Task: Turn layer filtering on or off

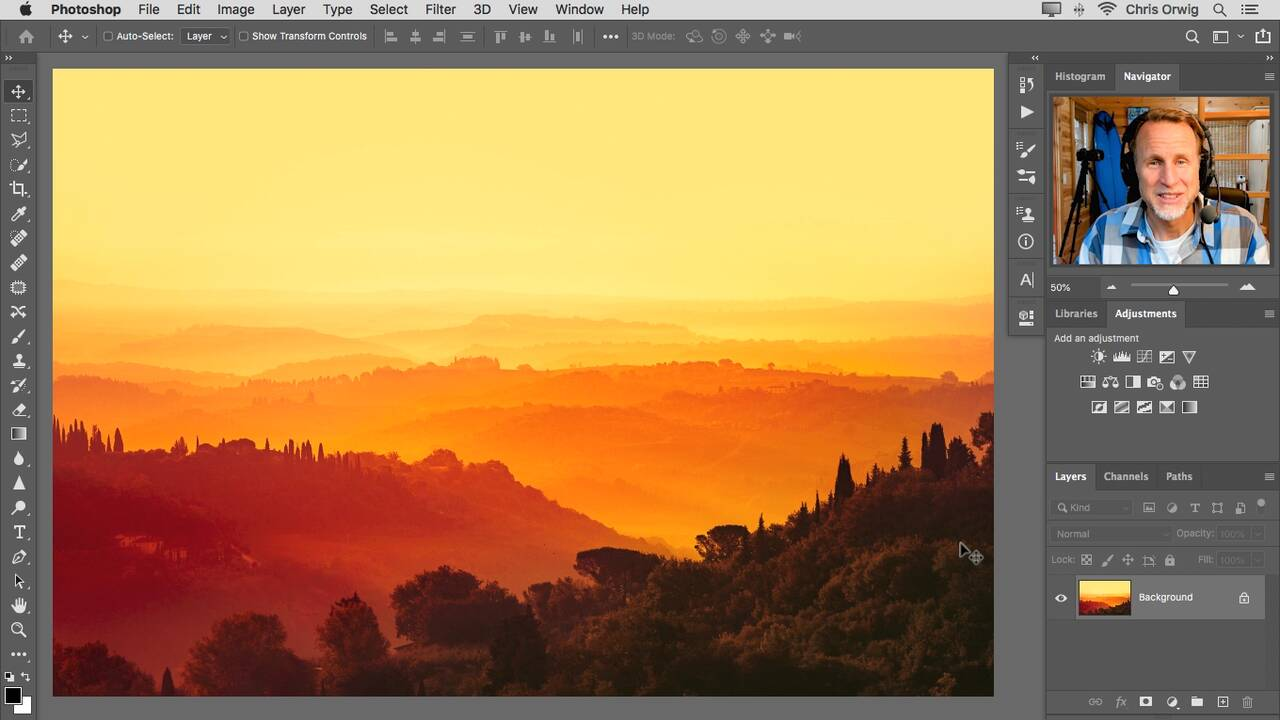Action: [1261, 504]
